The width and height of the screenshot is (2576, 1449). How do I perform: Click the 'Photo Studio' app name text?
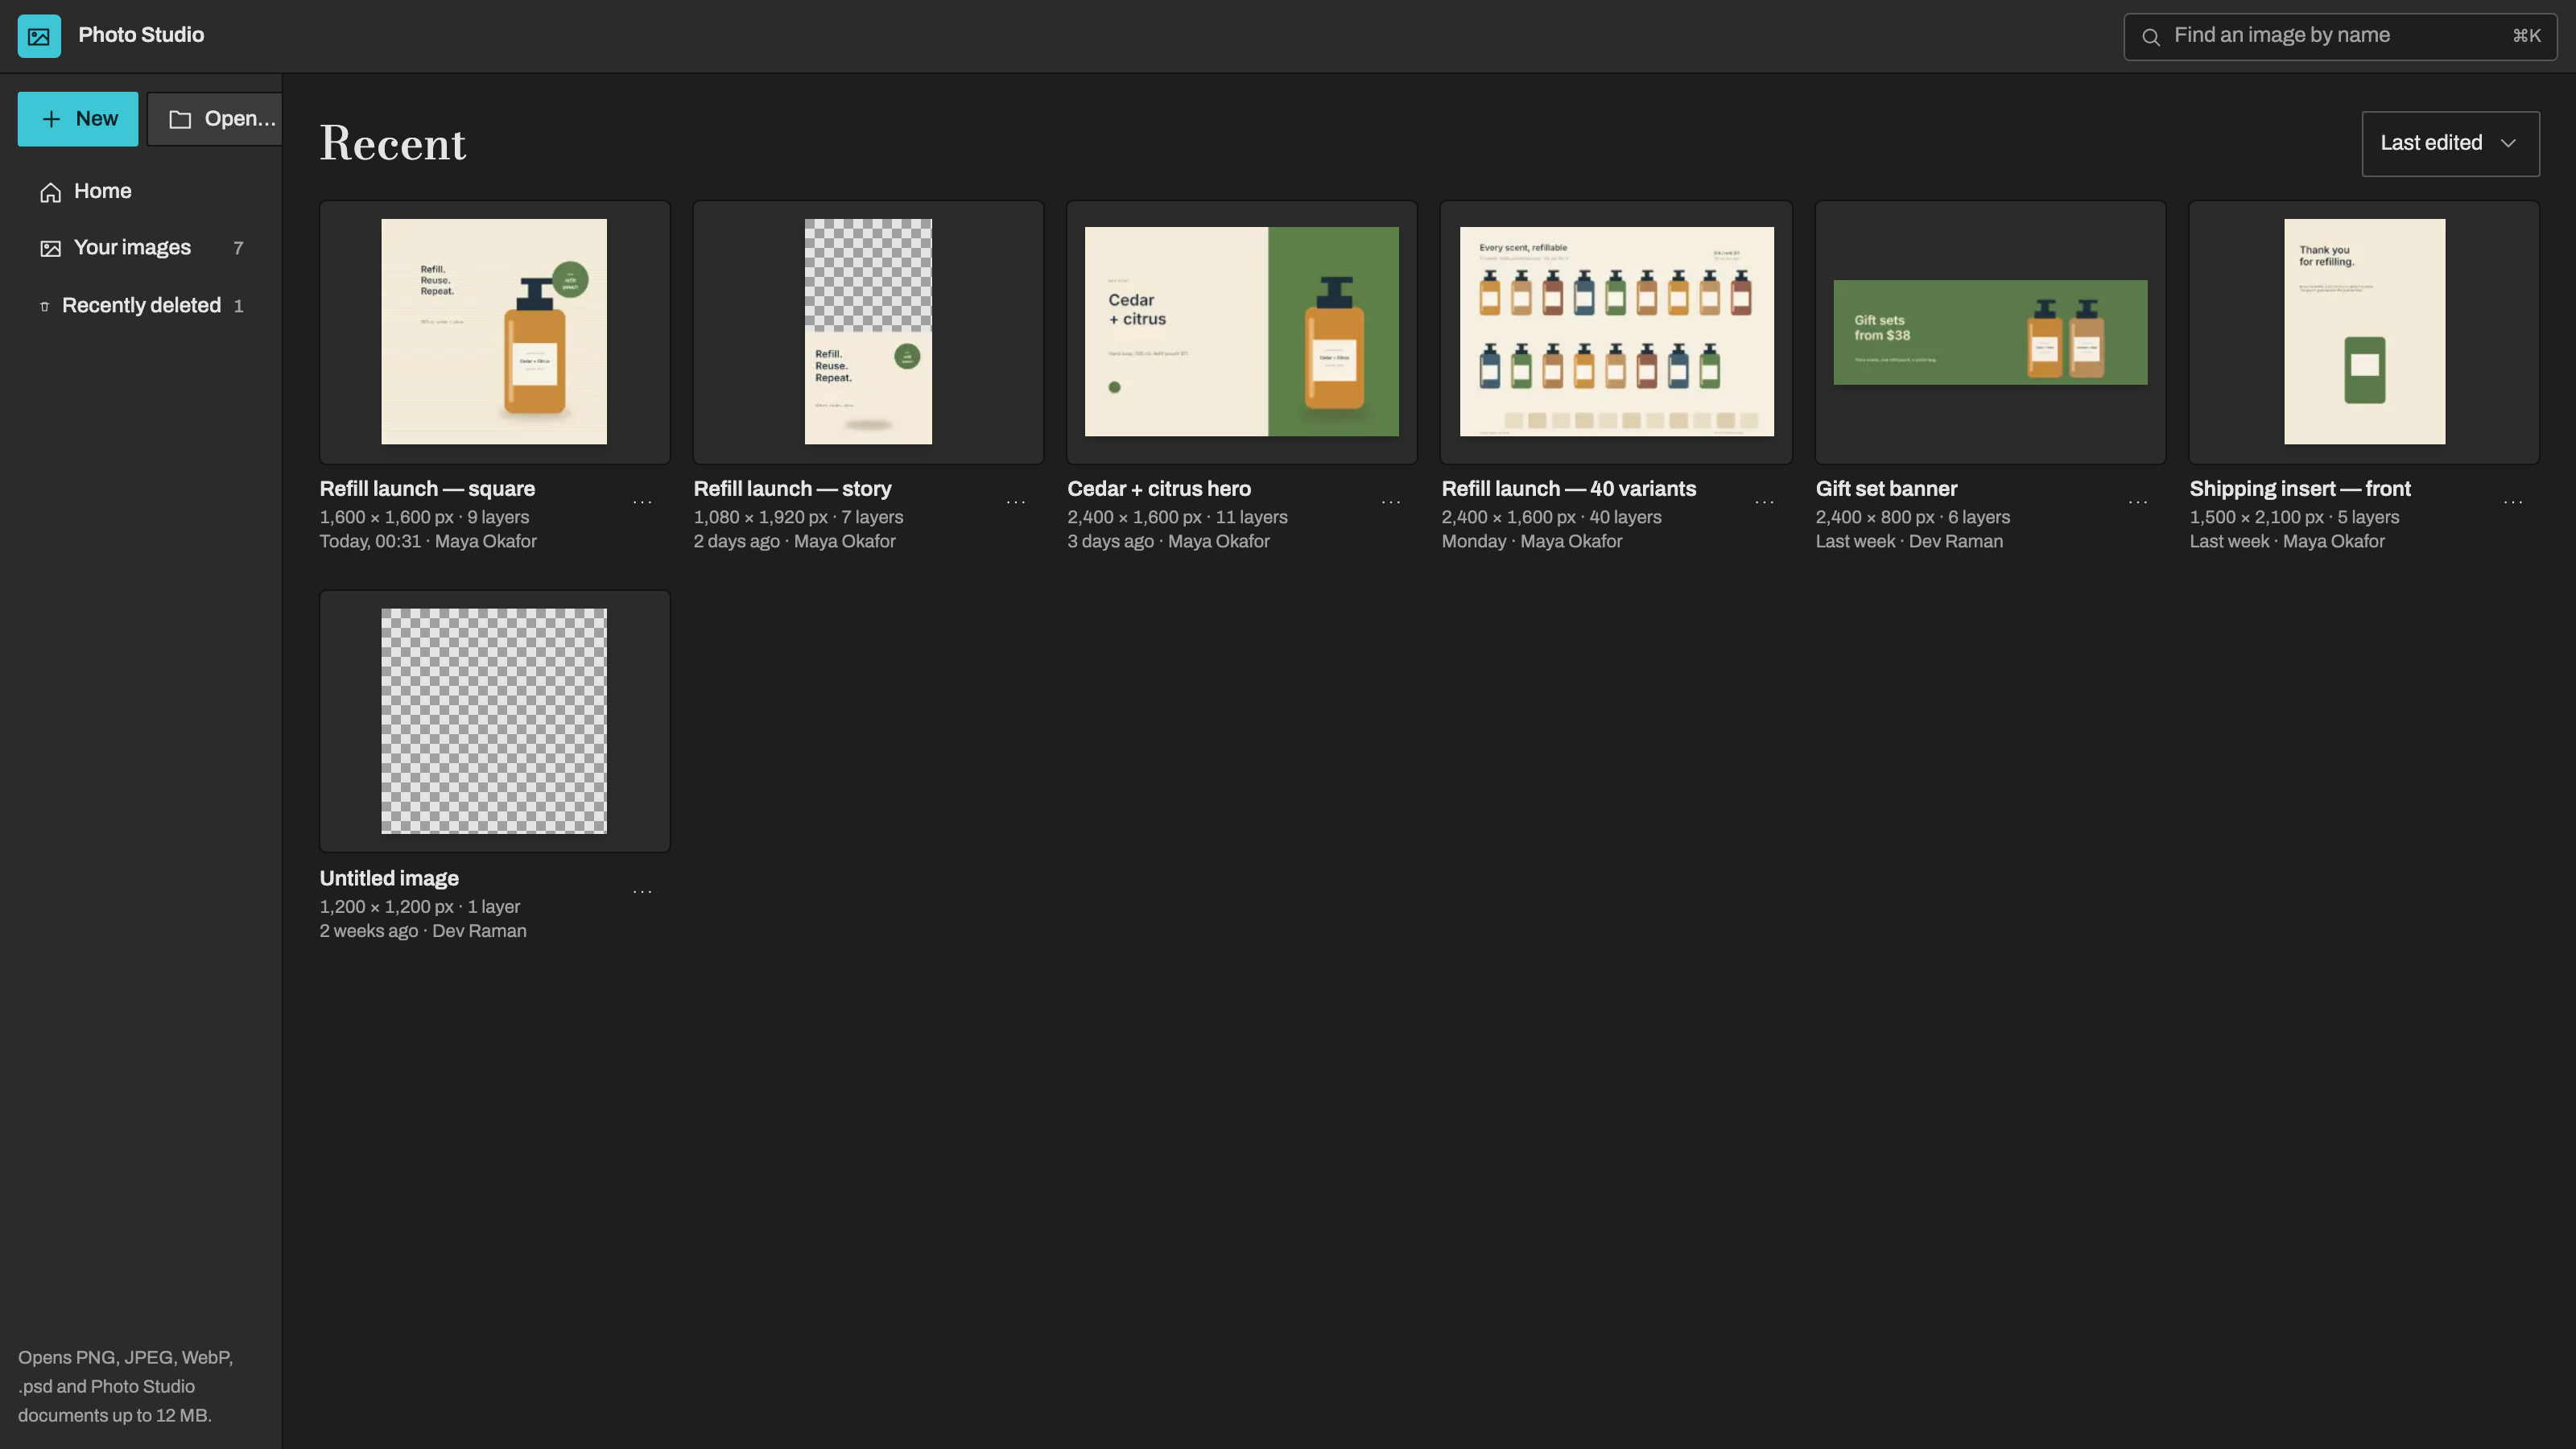pyautogui.click(x=141, y=35)
